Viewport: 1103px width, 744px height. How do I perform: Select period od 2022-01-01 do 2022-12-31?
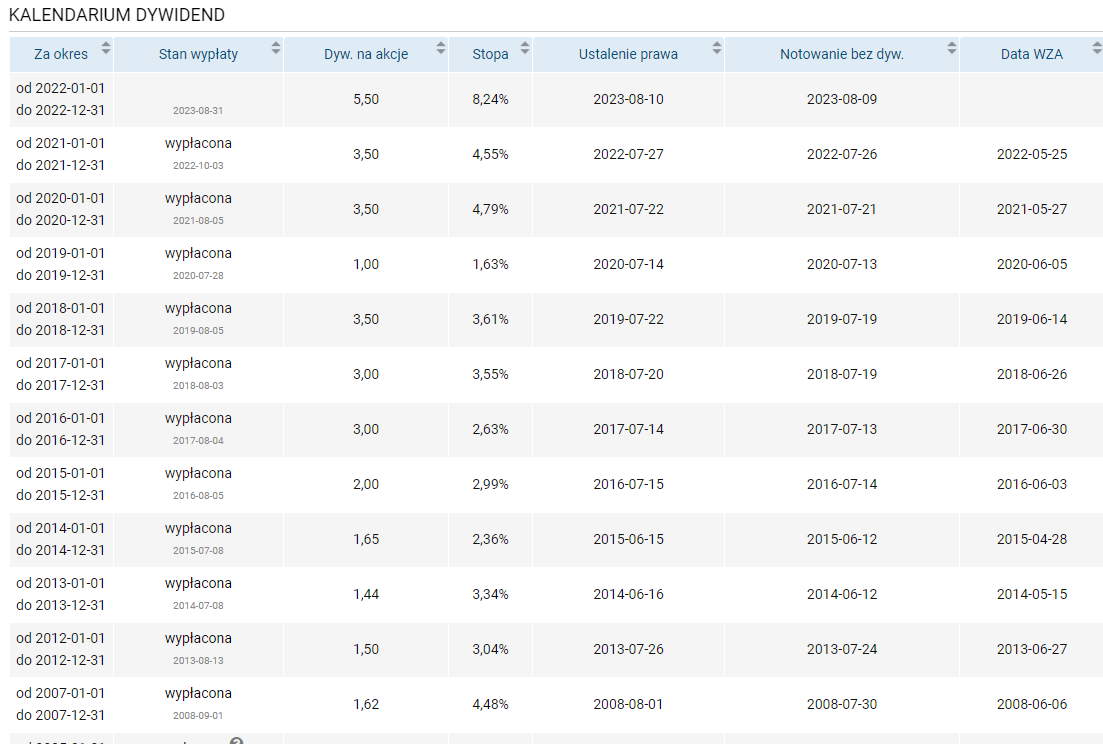[60, 99]
